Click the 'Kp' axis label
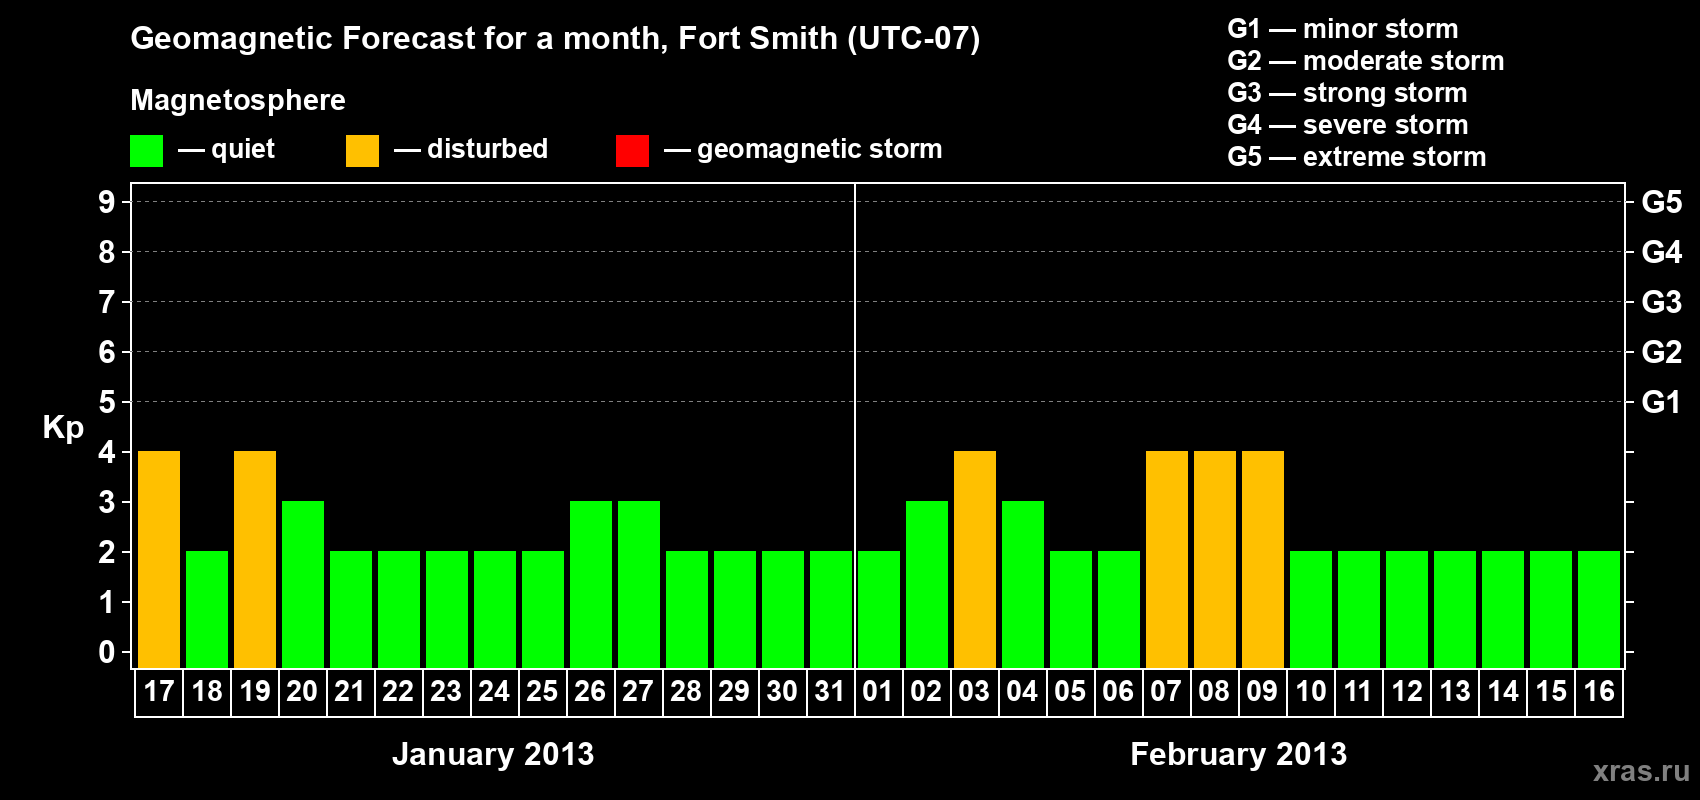1700x800 pixels. tap(63, 428)
